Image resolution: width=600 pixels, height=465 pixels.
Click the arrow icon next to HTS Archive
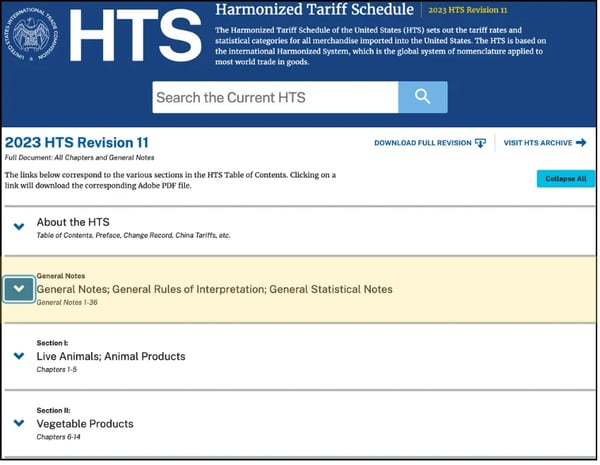click(581, 142)
